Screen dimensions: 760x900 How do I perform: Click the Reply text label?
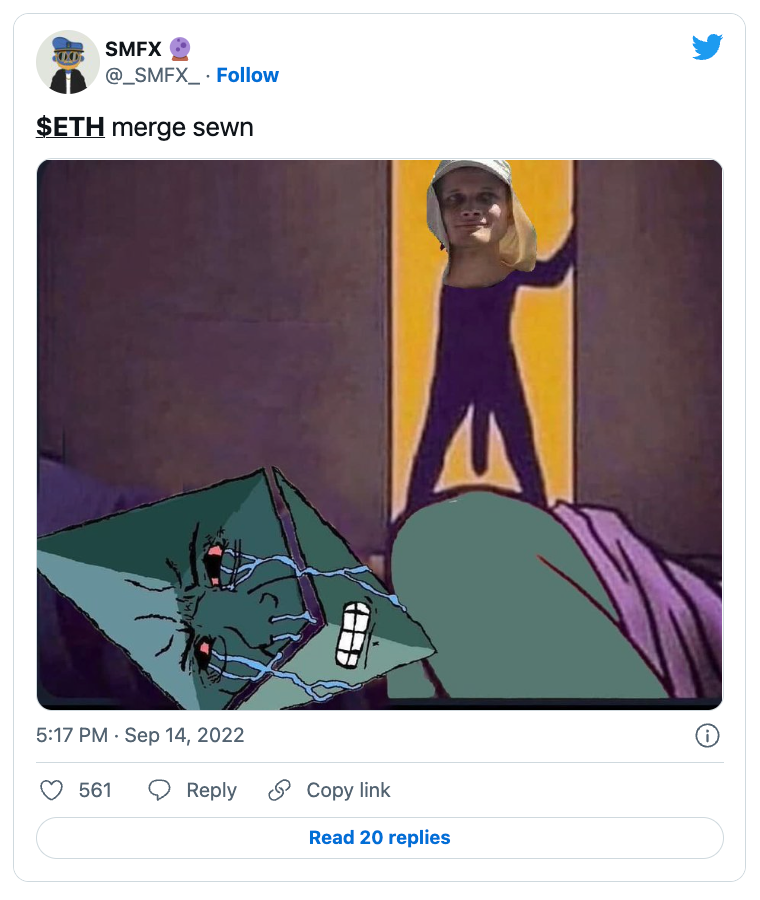211,790
